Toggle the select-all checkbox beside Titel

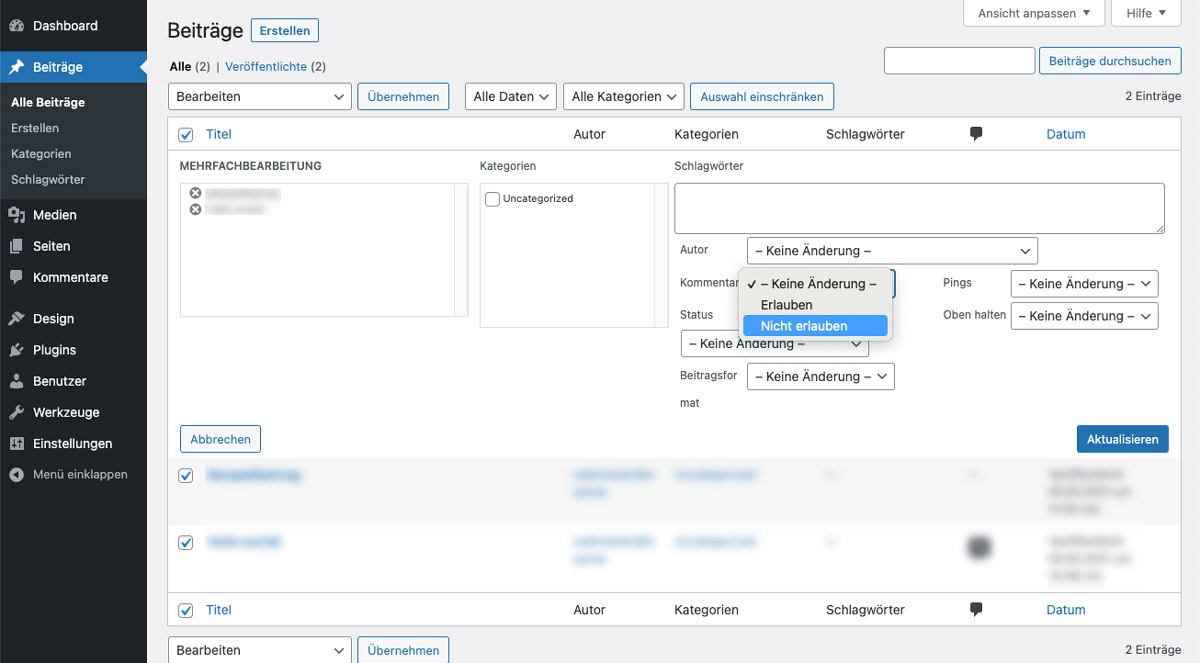[185, 133]
